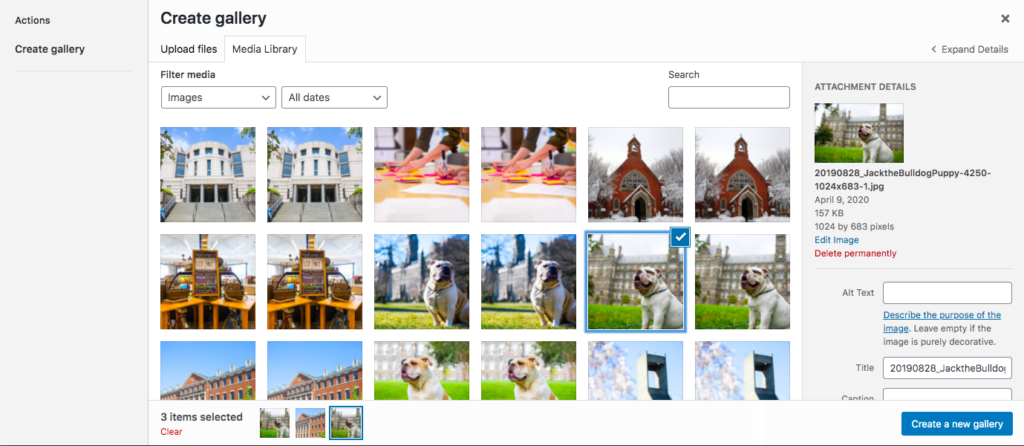Click the 3 items selected label
Image resolution: width=1024 pixels, height=446 pixels.
click(x=201, y=417)
